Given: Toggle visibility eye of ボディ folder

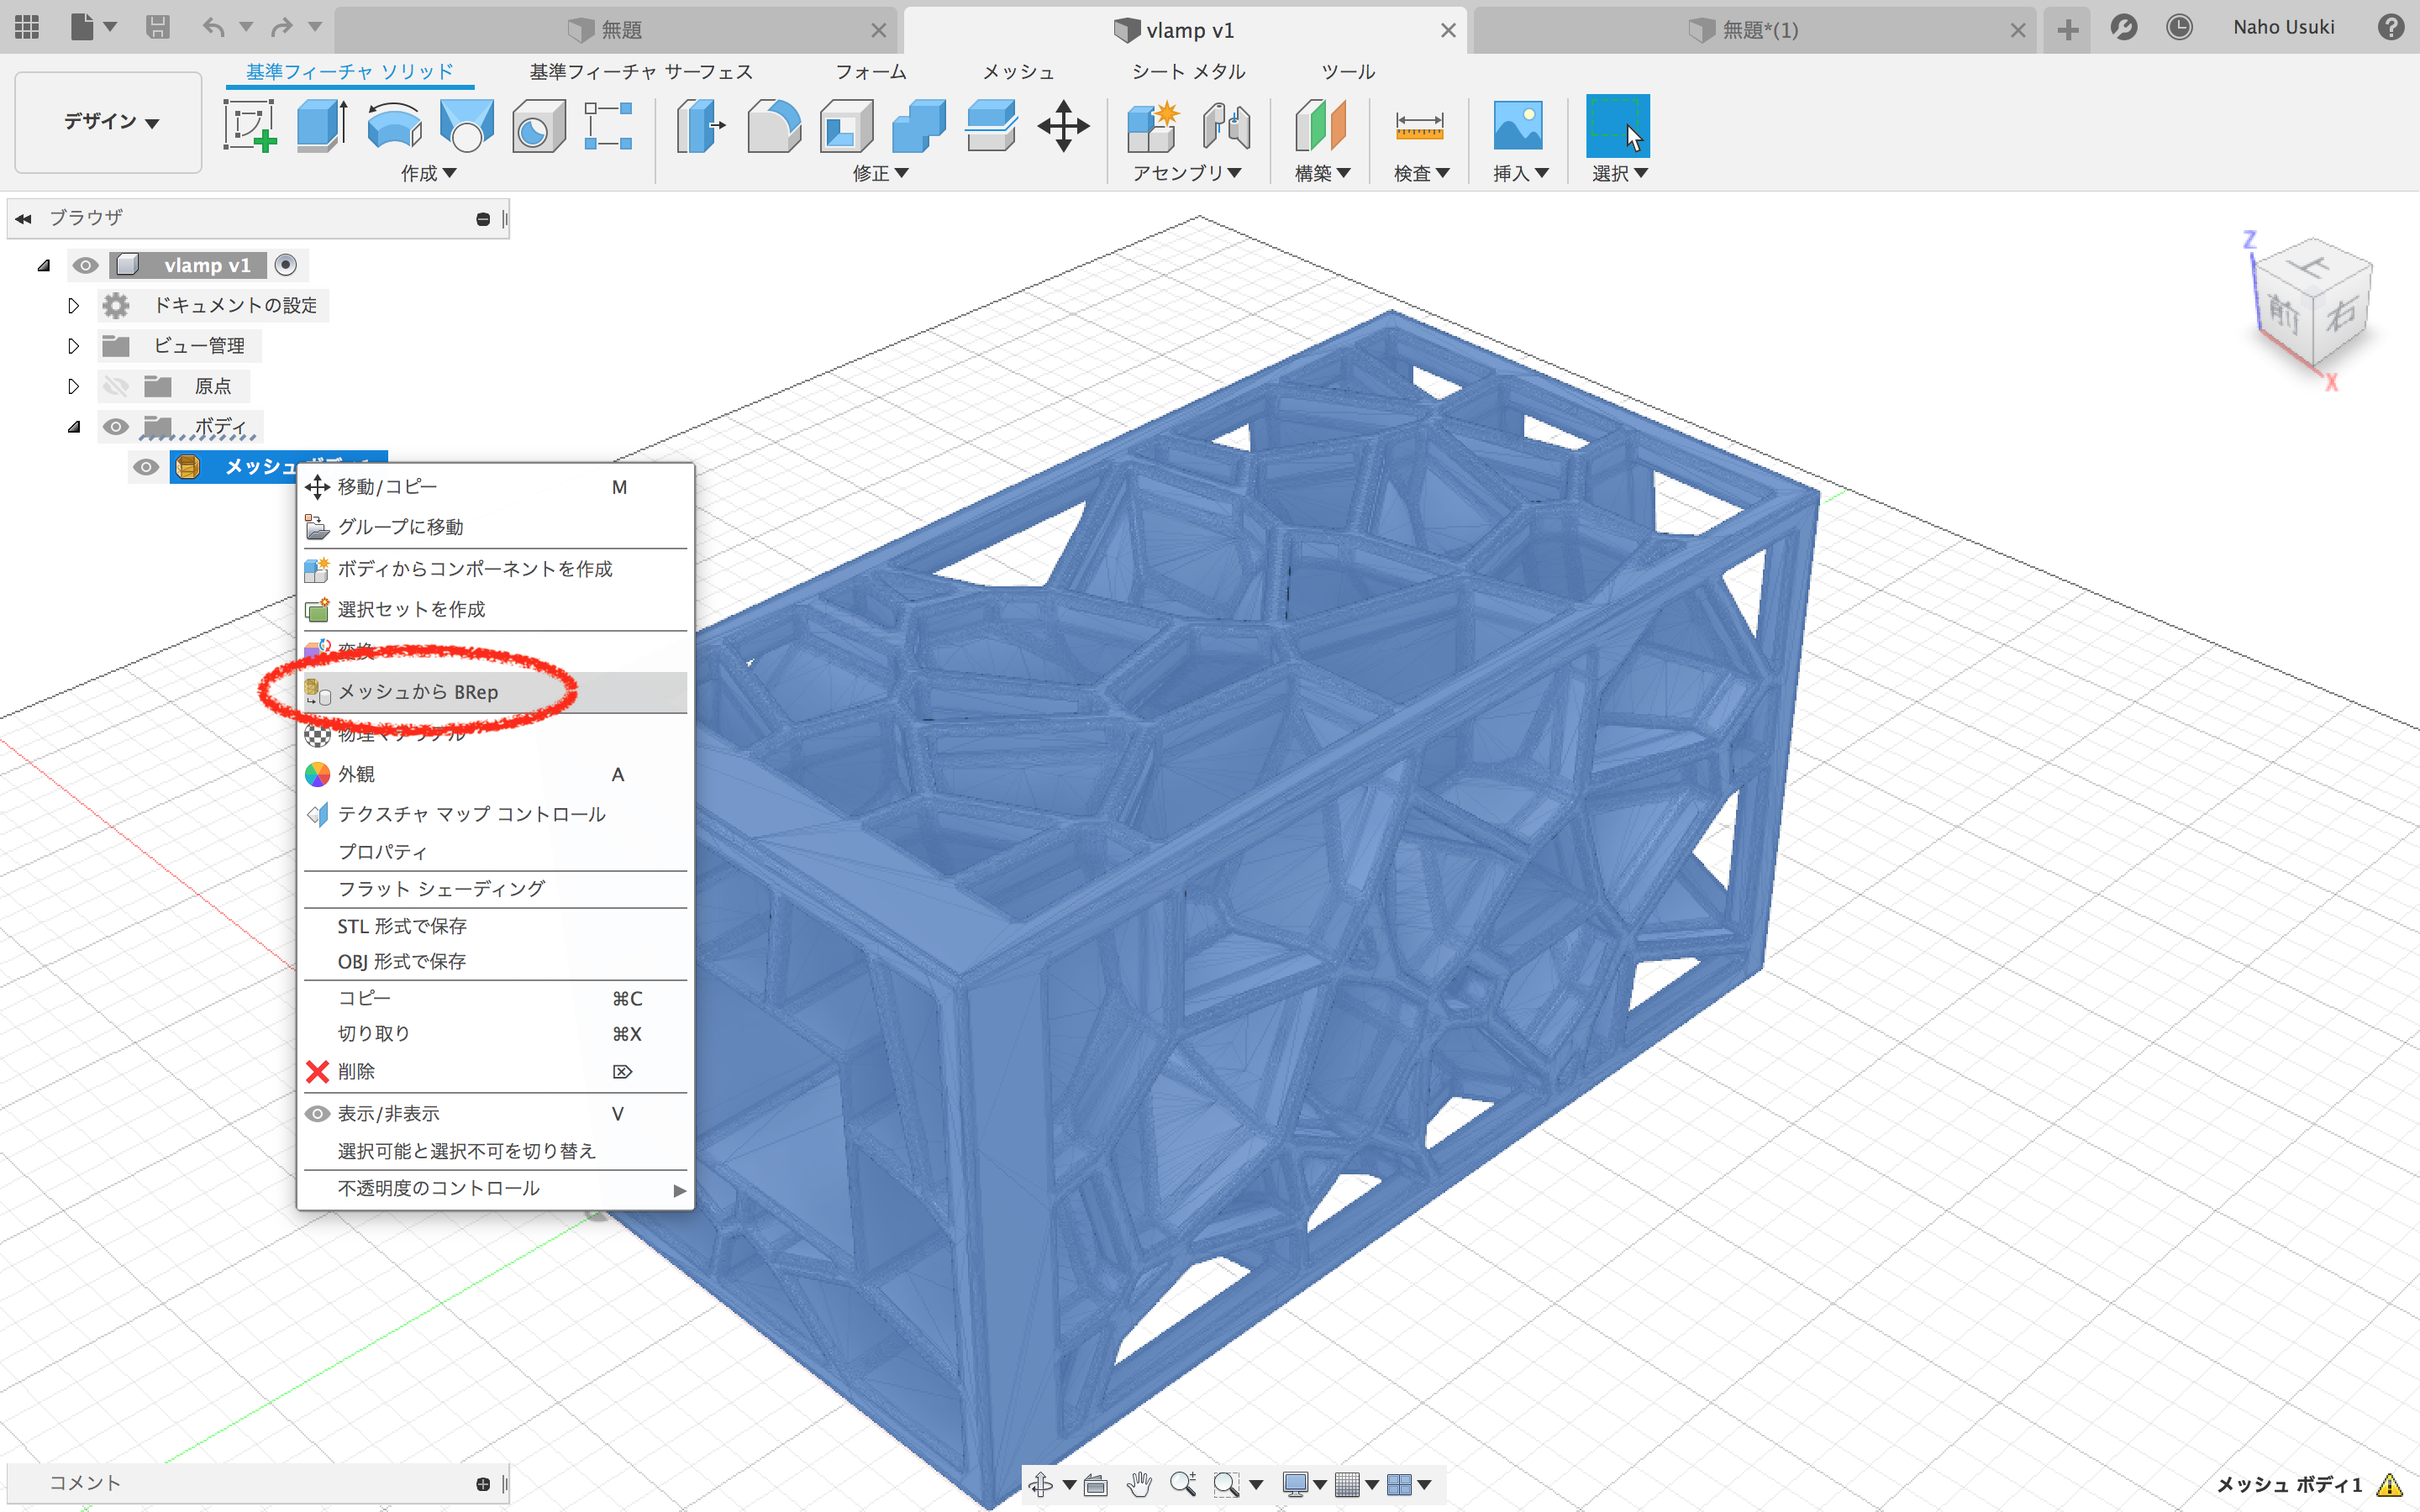Looking at the screenshot, I should [x=116, y=427].
